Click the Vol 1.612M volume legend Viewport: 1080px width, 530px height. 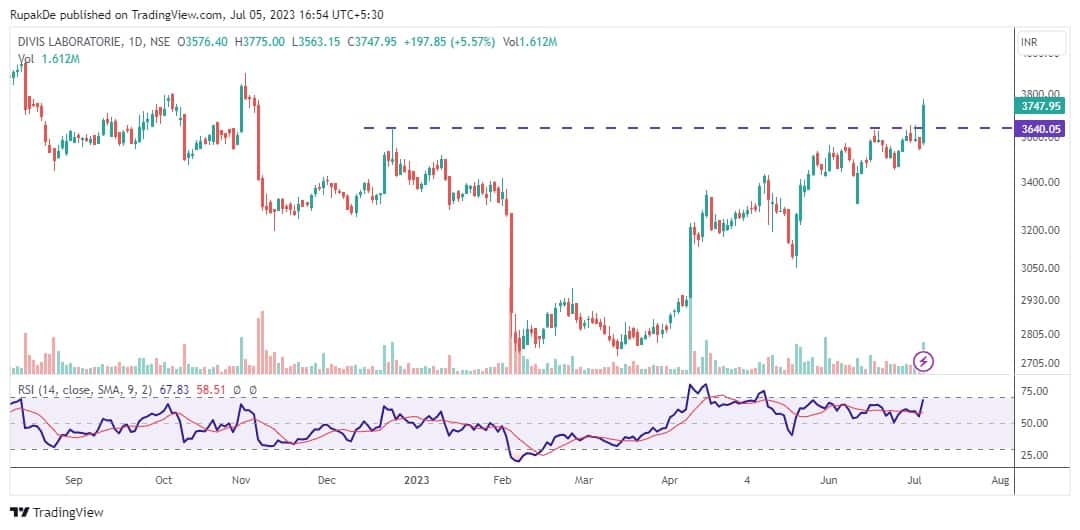click(x=48, y=59)
